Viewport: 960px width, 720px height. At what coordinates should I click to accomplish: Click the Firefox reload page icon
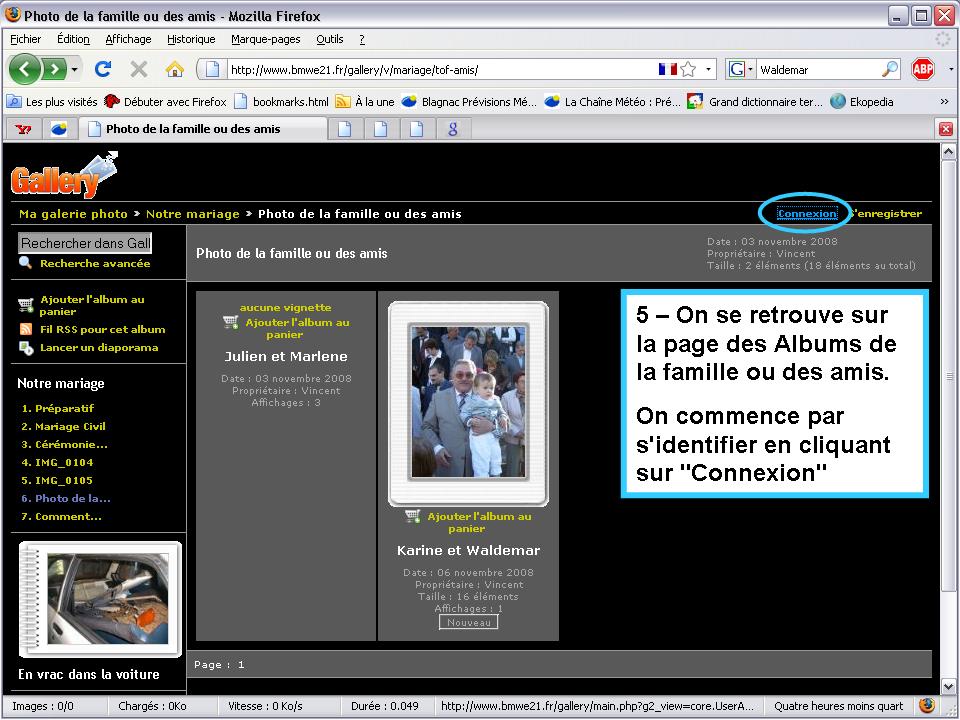click(102, 69)
